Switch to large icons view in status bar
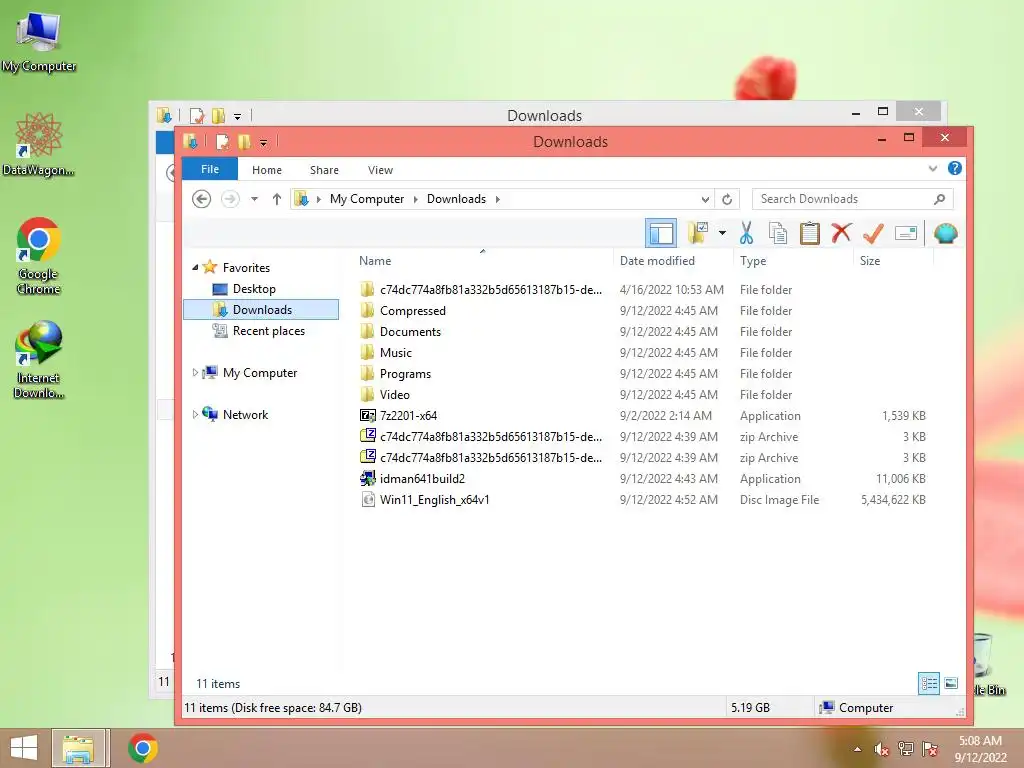The image size is (1024, 768). coord(951,684)
